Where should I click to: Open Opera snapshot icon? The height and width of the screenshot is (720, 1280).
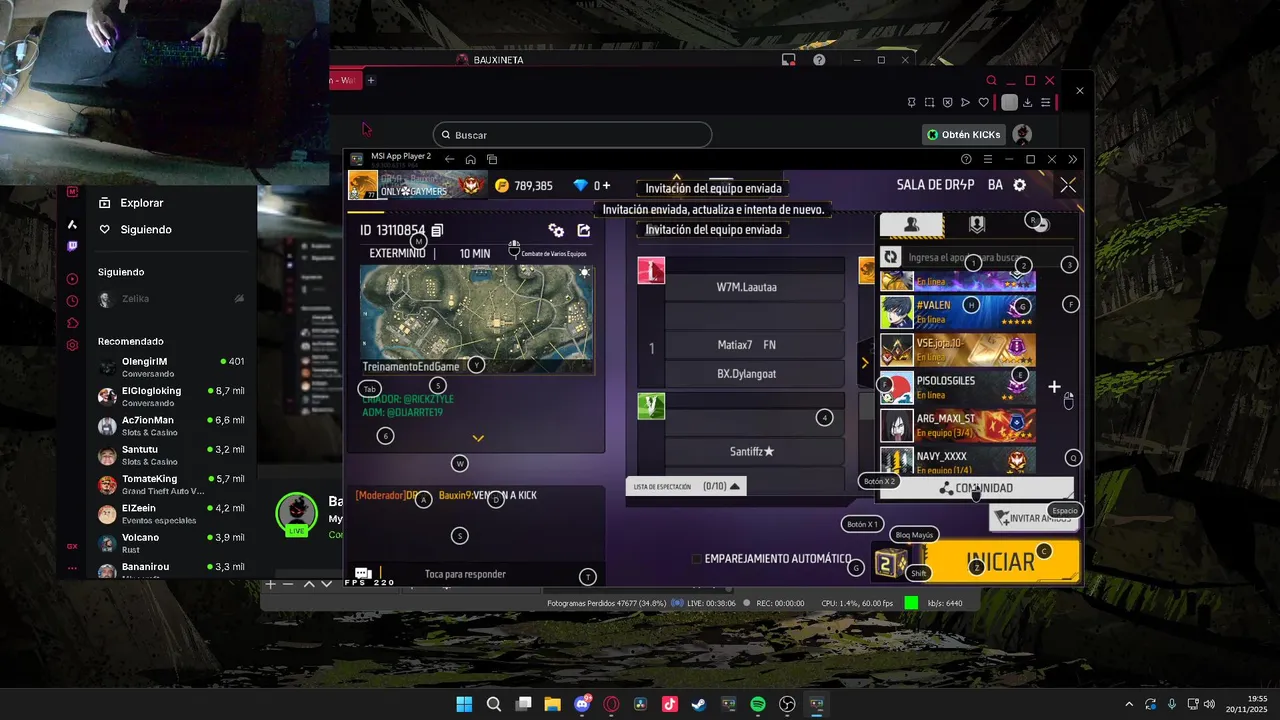click(929, 102)
